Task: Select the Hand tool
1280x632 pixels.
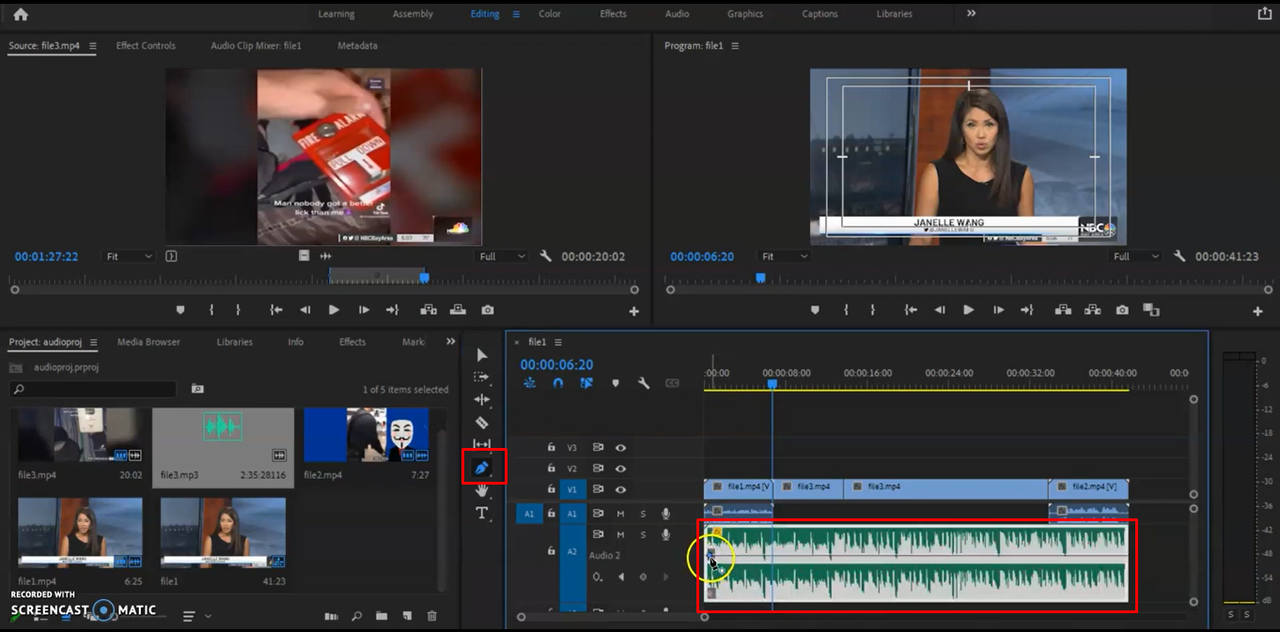Action: (x=482, y=490)
